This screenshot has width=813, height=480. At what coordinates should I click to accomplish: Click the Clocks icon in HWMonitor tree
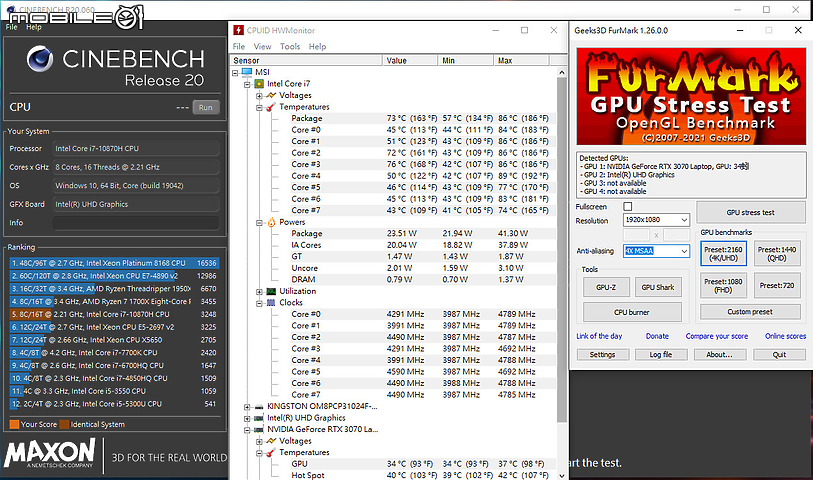click(271, 303)
